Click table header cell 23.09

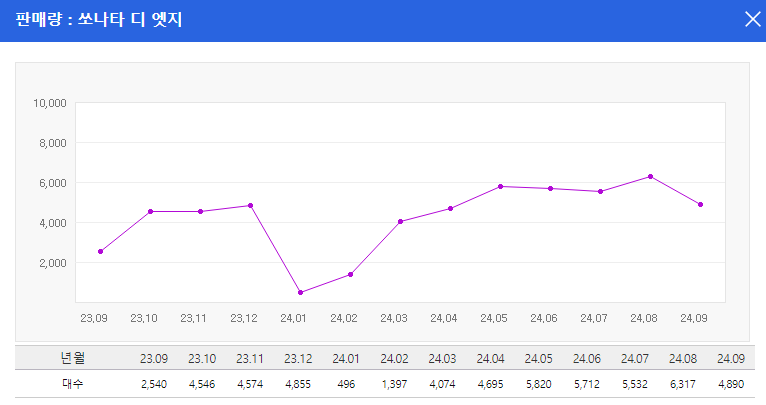pos(154,359)
